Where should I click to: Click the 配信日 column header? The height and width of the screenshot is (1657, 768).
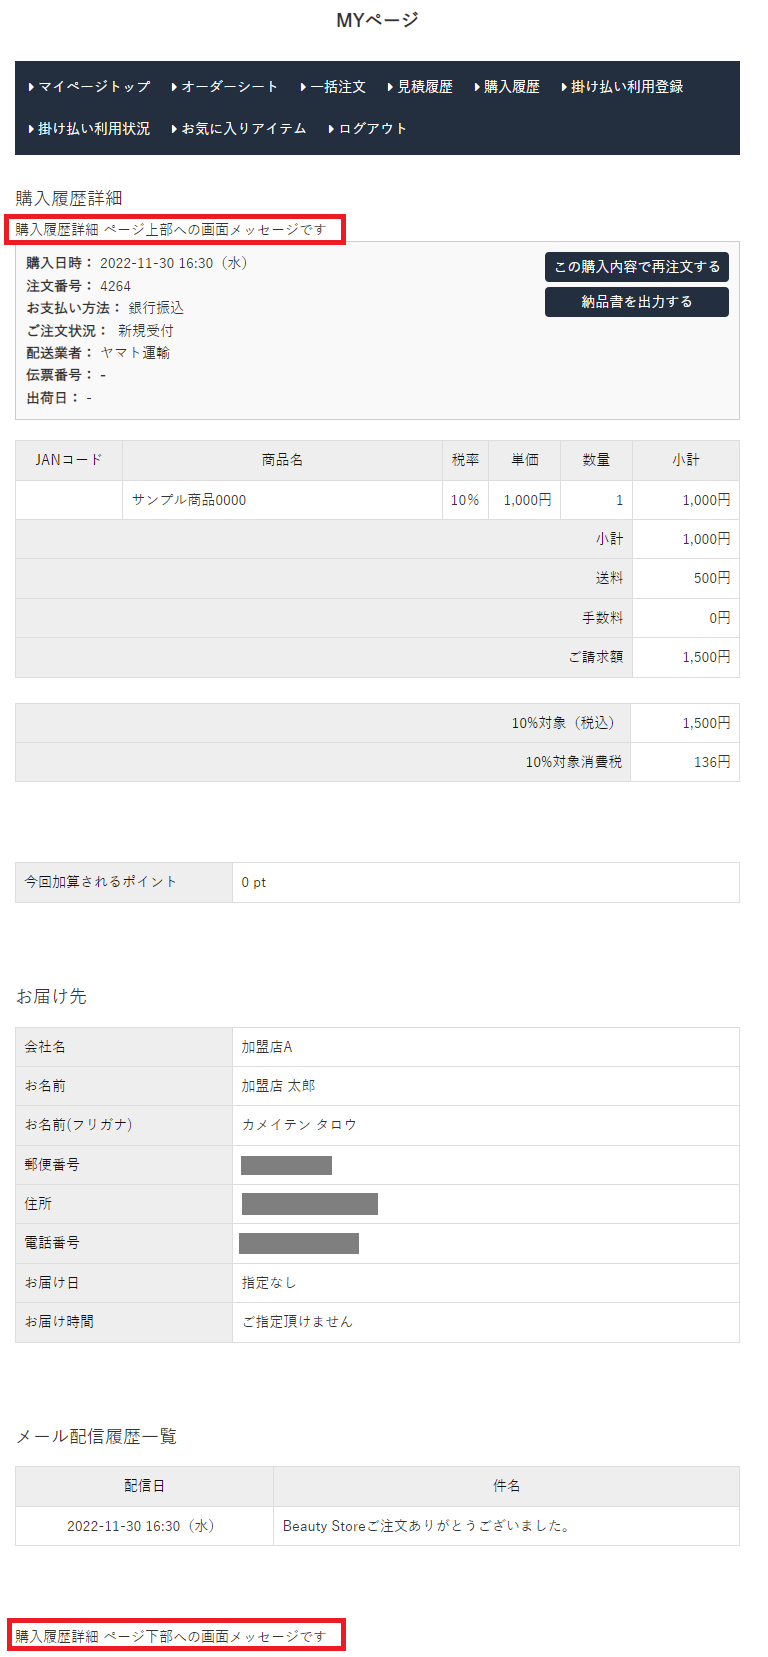pos(144,1486)
